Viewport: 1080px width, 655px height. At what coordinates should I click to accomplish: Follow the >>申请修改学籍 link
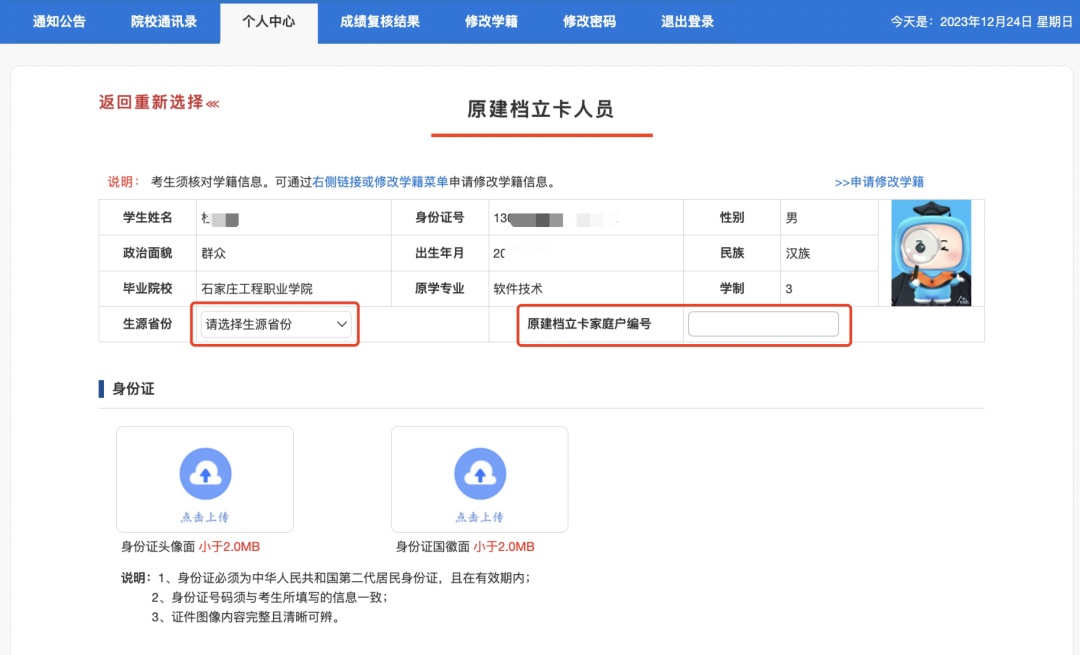[x=879, y=182]
